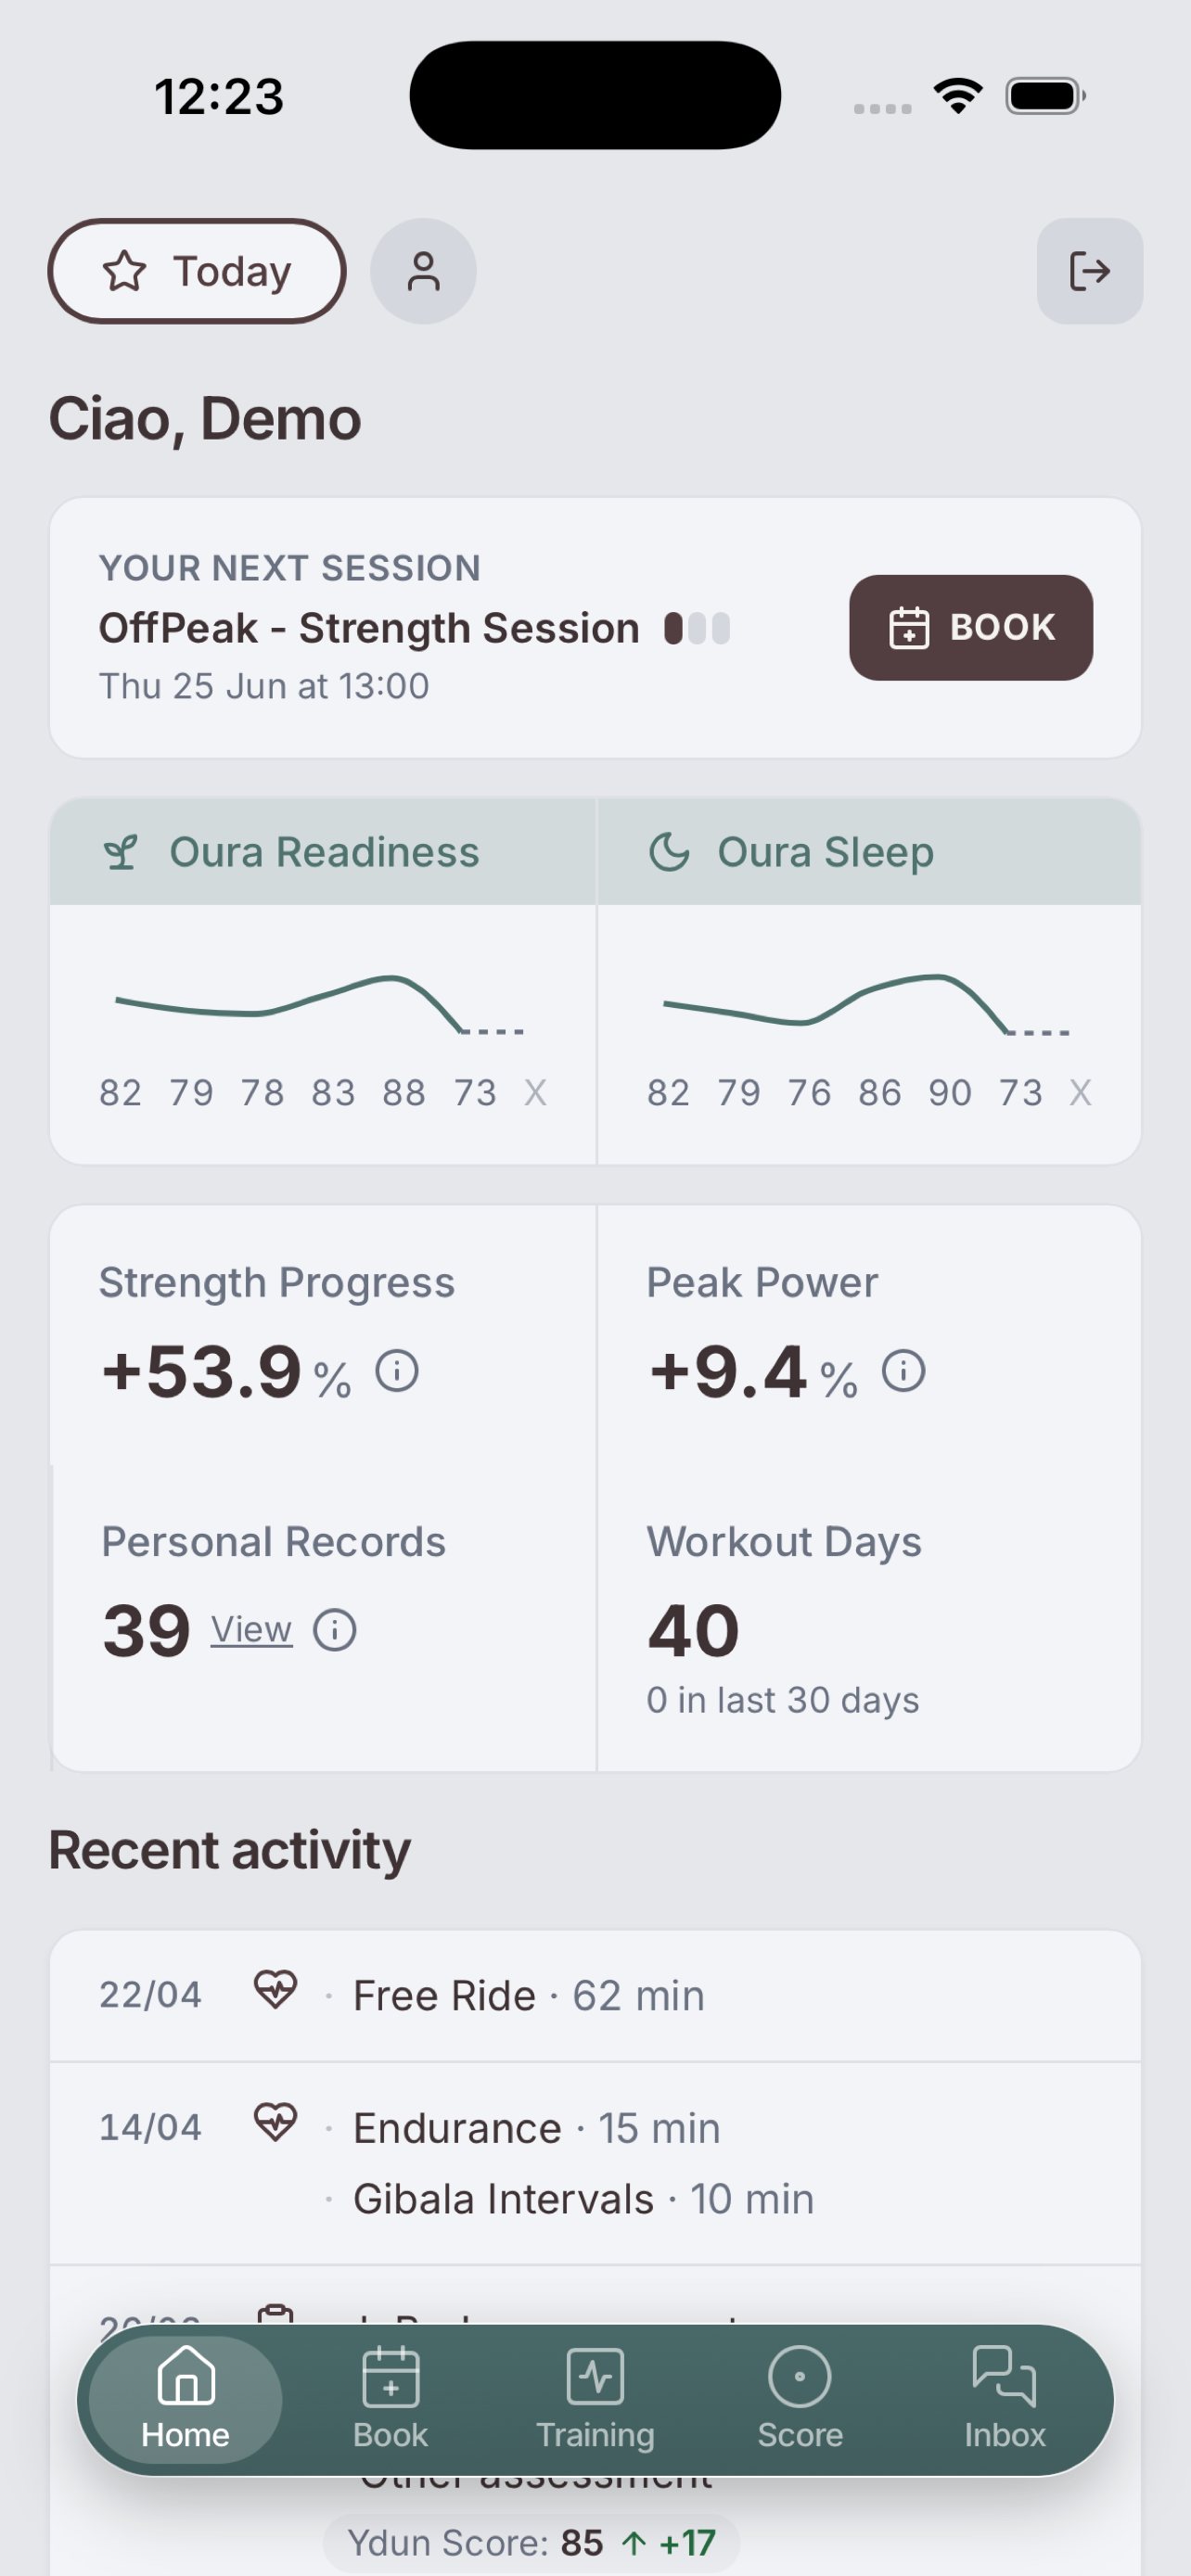The image size is (1191, 2576).
Task: Select the Home tab
Action: 186,2399
